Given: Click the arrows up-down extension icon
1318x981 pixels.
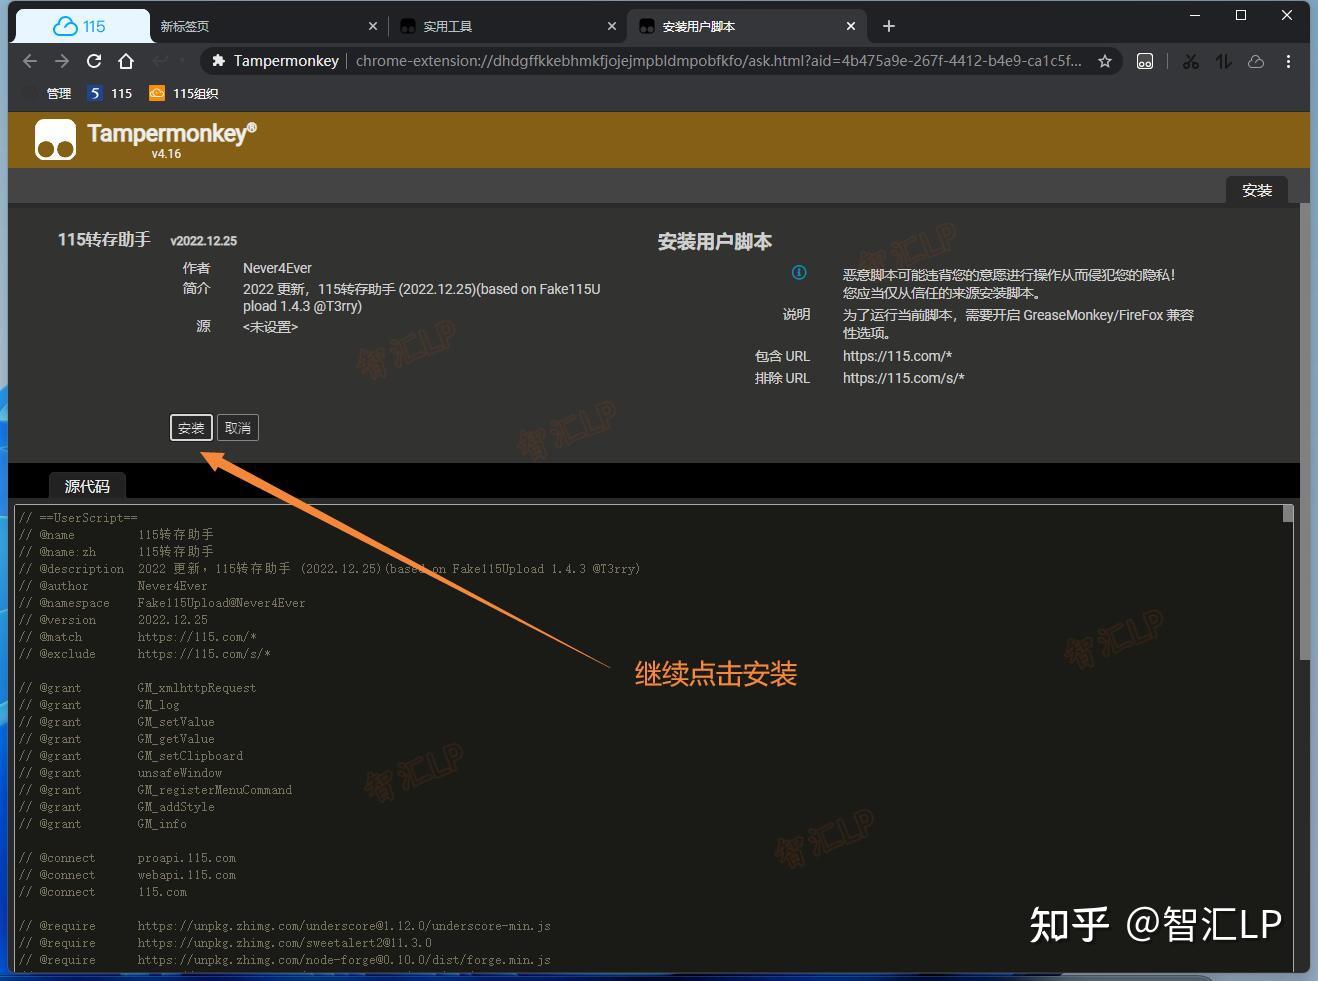Looking at the screenshot, I should click(x=1222, y=61).
